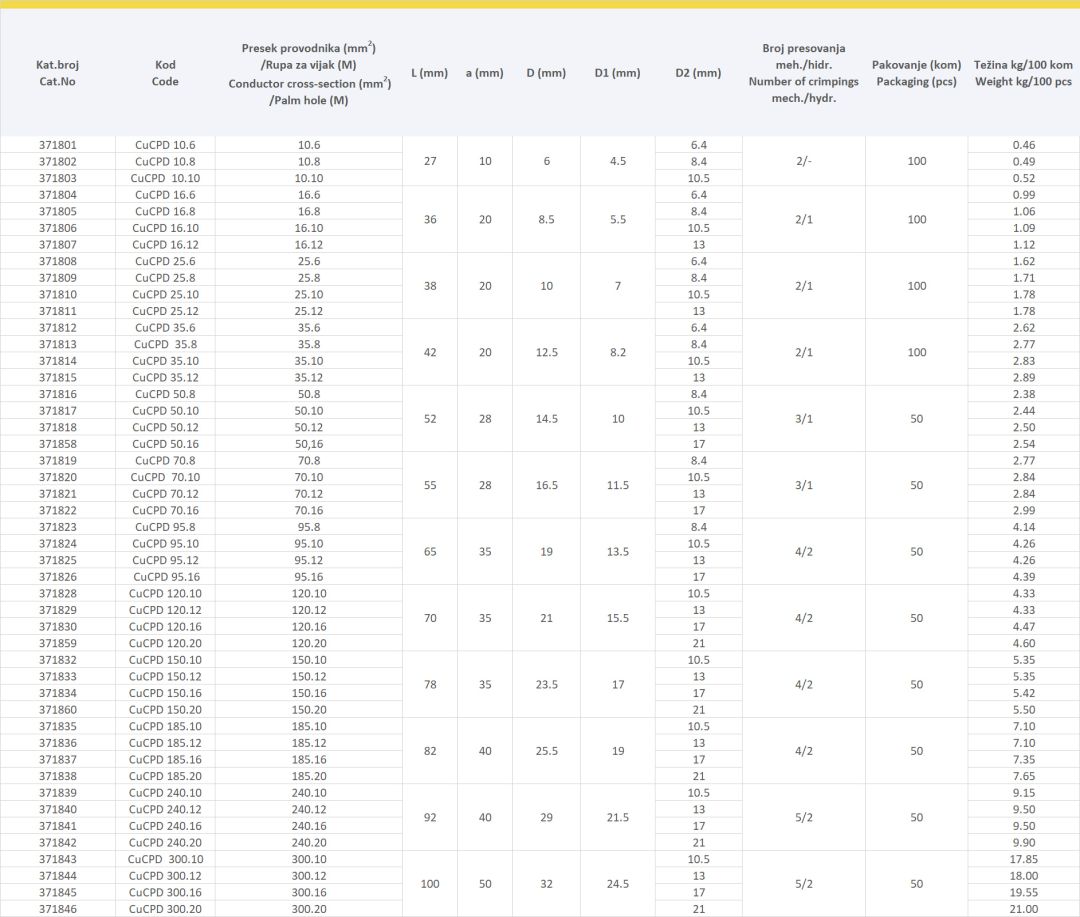The image size is (1080, 917).
Task: Click the Conductor cross-section column header
Action: [x=309, y=75]
